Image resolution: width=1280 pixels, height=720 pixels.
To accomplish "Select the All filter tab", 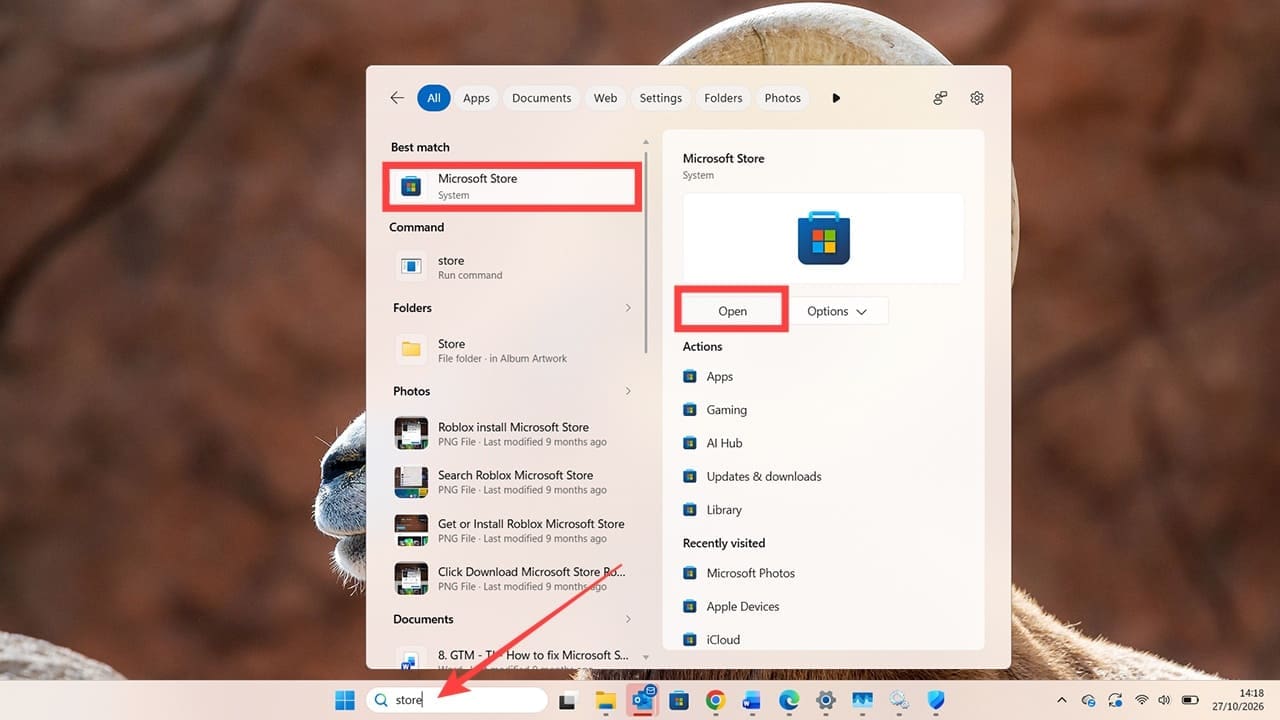I will (x=434, y=98).
